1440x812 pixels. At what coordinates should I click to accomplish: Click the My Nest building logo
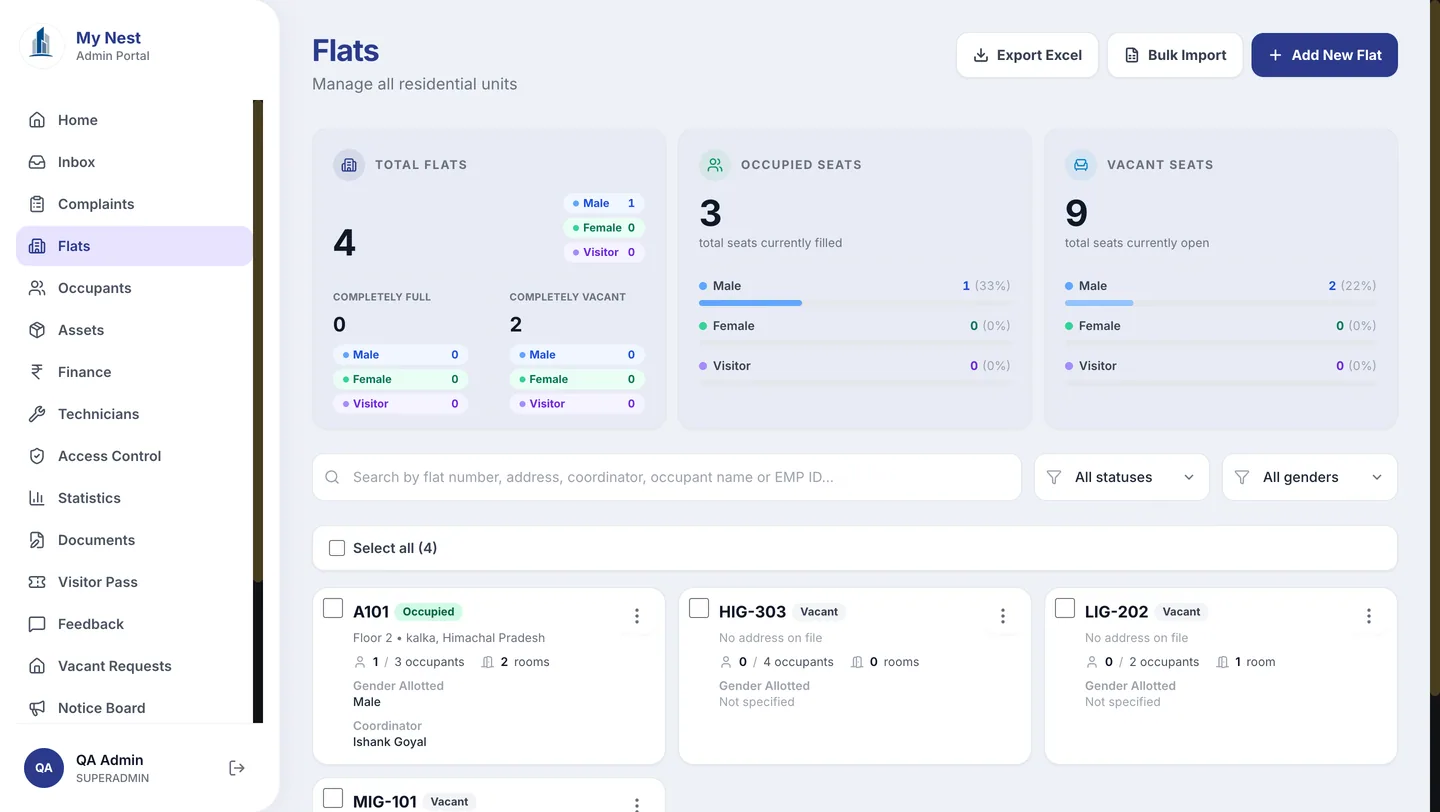42,44
